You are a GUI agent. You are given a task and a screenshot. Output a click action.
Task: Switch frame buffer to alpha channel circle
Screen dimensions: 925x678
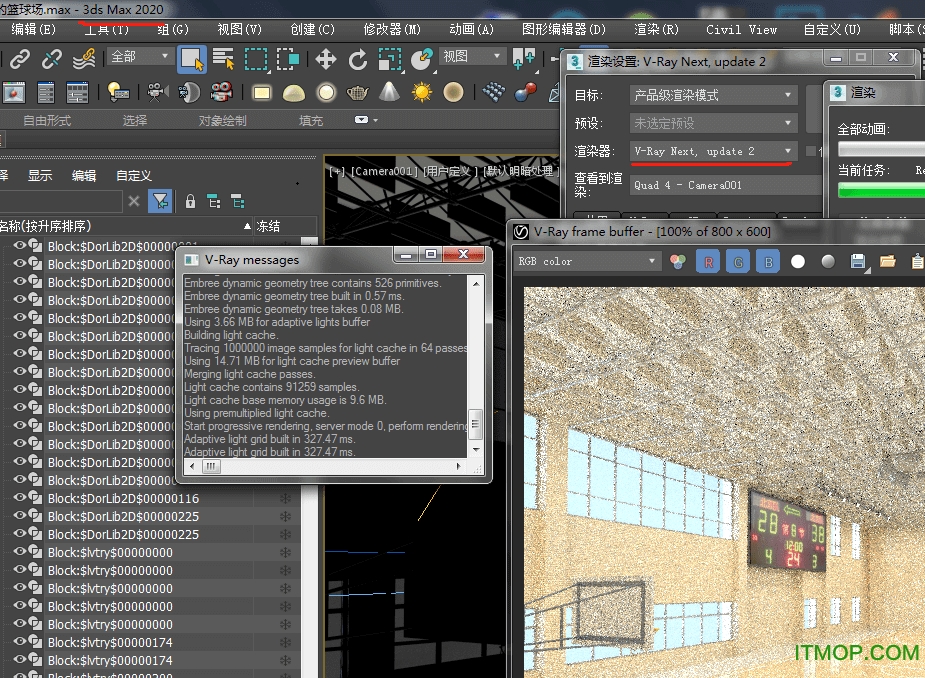(x=798, y=261)
